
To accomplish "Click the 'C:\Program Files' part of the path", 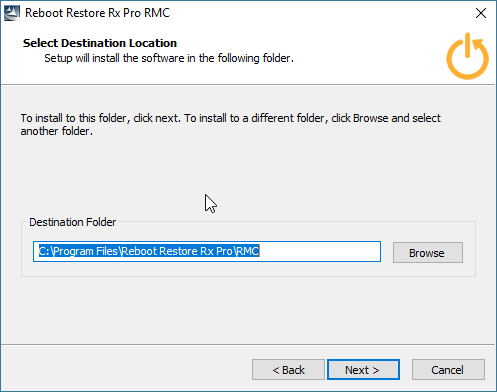I will tap(78, 251).
